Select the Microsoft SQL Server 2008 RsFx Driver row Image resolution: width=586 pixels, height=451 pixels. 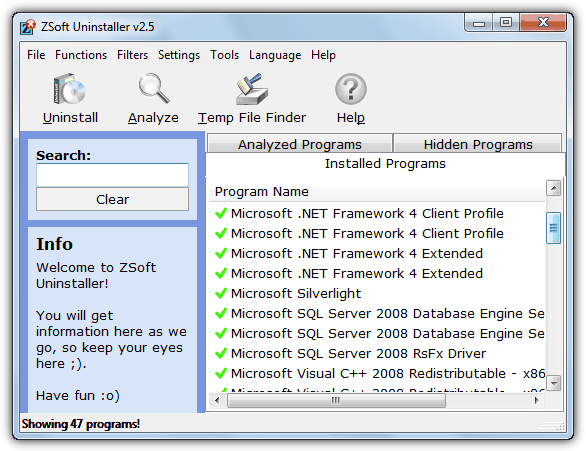coord(377,353)
